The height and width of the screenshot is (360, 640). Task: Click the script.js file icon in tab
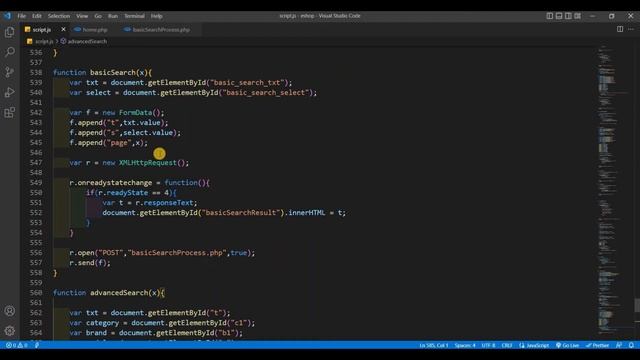coord(27,29)
